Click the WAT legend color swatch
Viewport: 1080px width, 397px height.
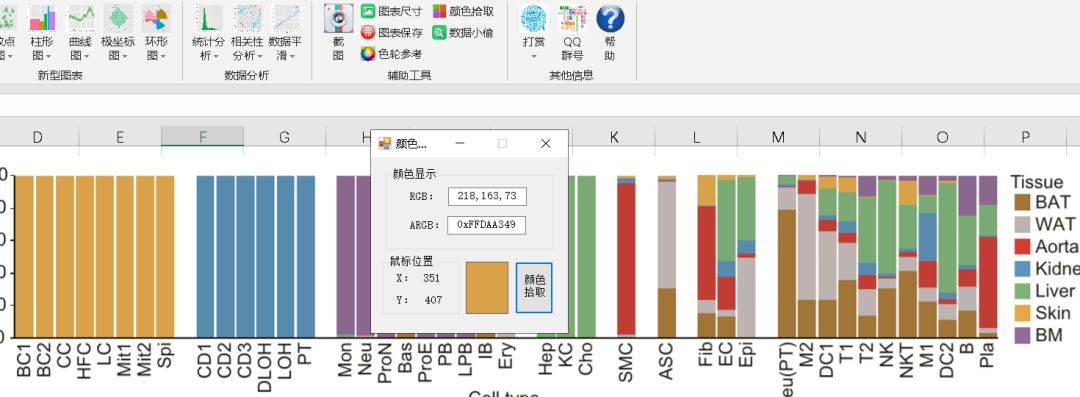coord(1021,224)
